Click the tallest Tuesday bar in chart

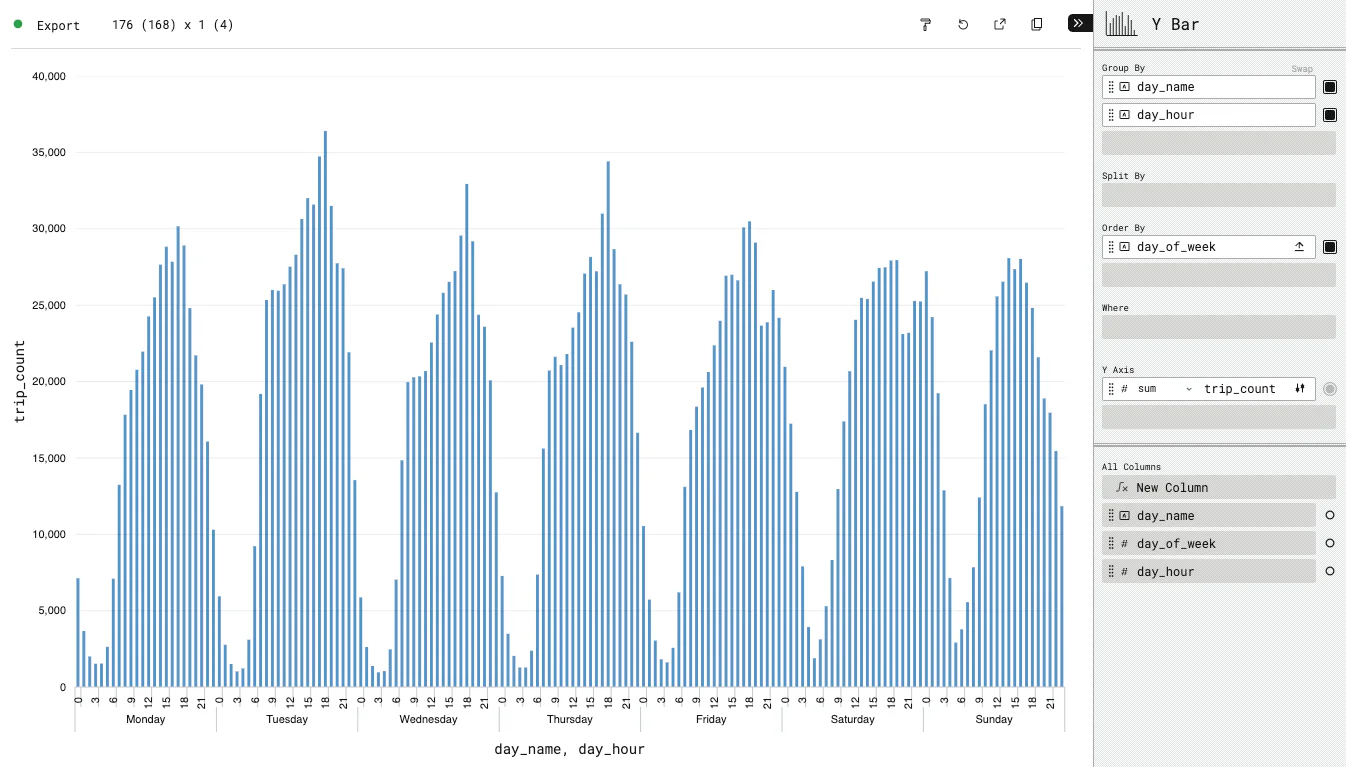pyautogui.click(x=325, y=409)
